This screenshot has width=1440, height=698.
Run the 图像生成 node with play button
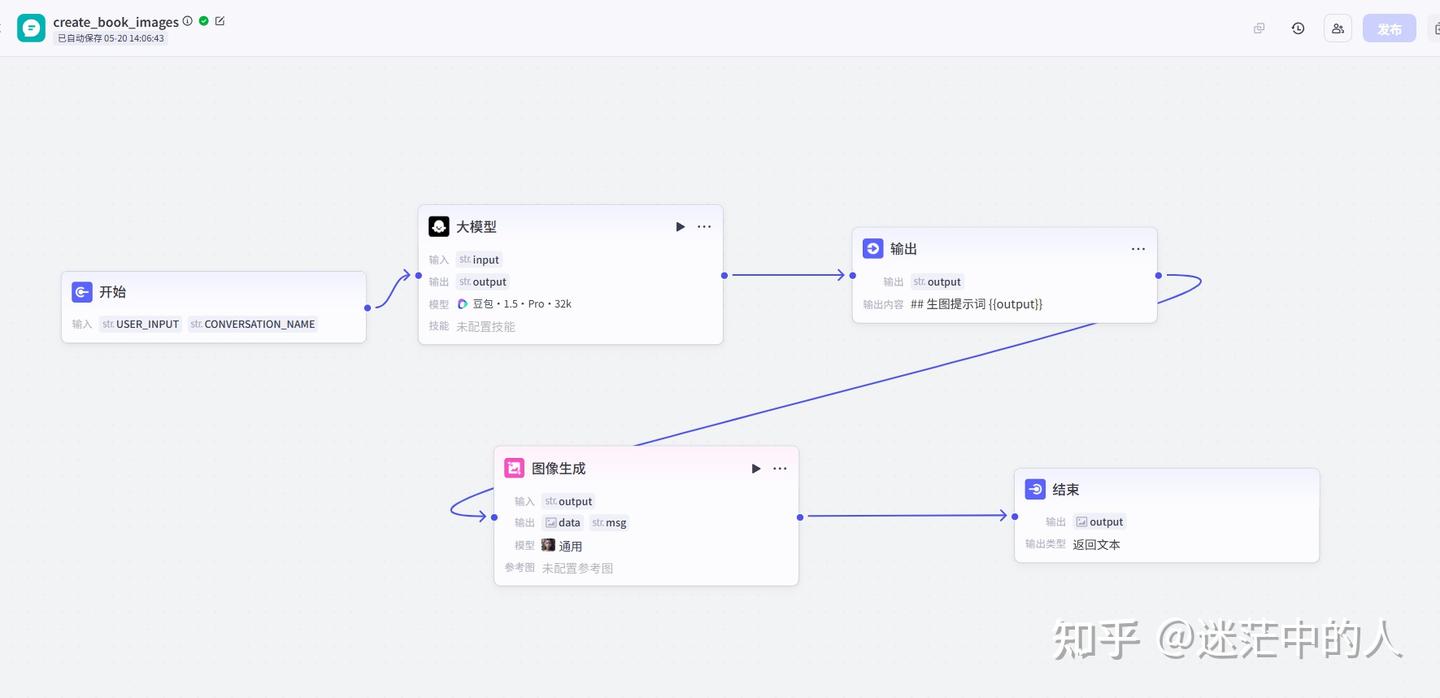coord(756,468)
